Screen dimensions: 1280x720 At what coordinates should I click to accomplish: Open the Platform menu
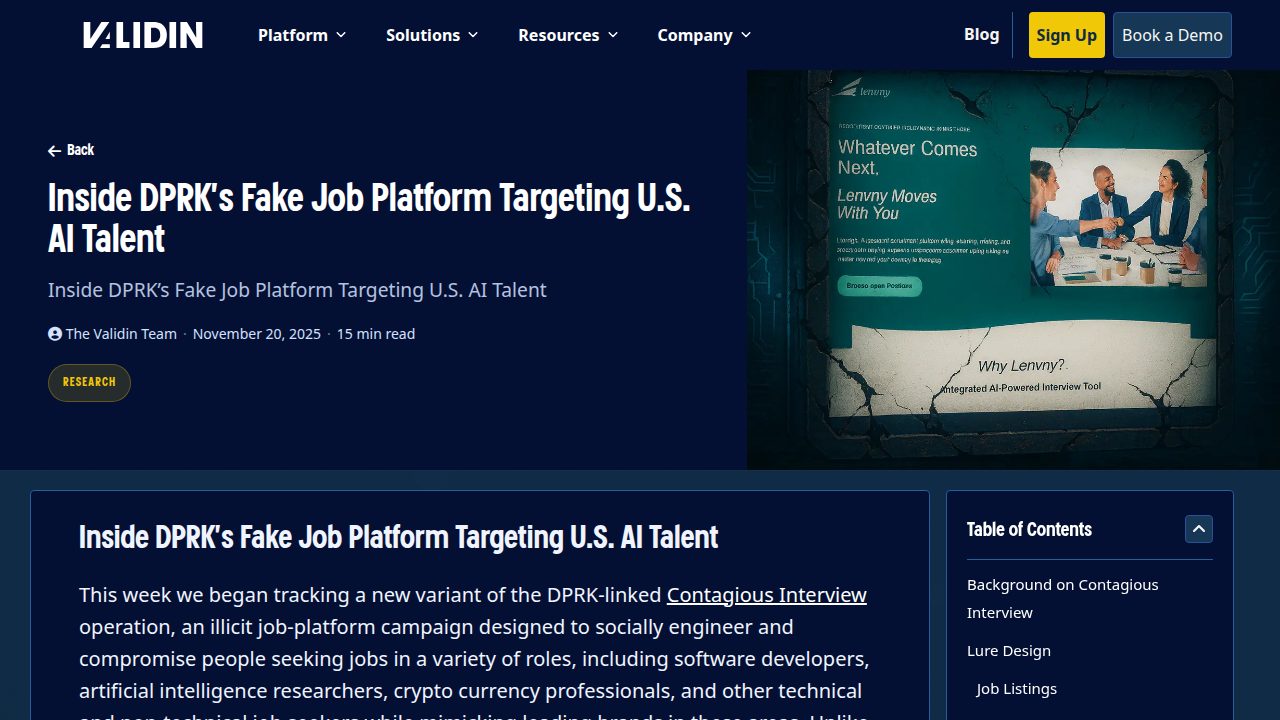coord(302,35)
